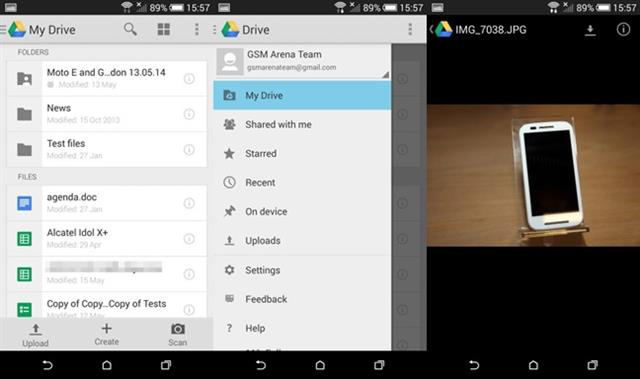The image size is (640, 379).
Task: Tap Create in the bottom bar
Action: (x=107, y=335)
